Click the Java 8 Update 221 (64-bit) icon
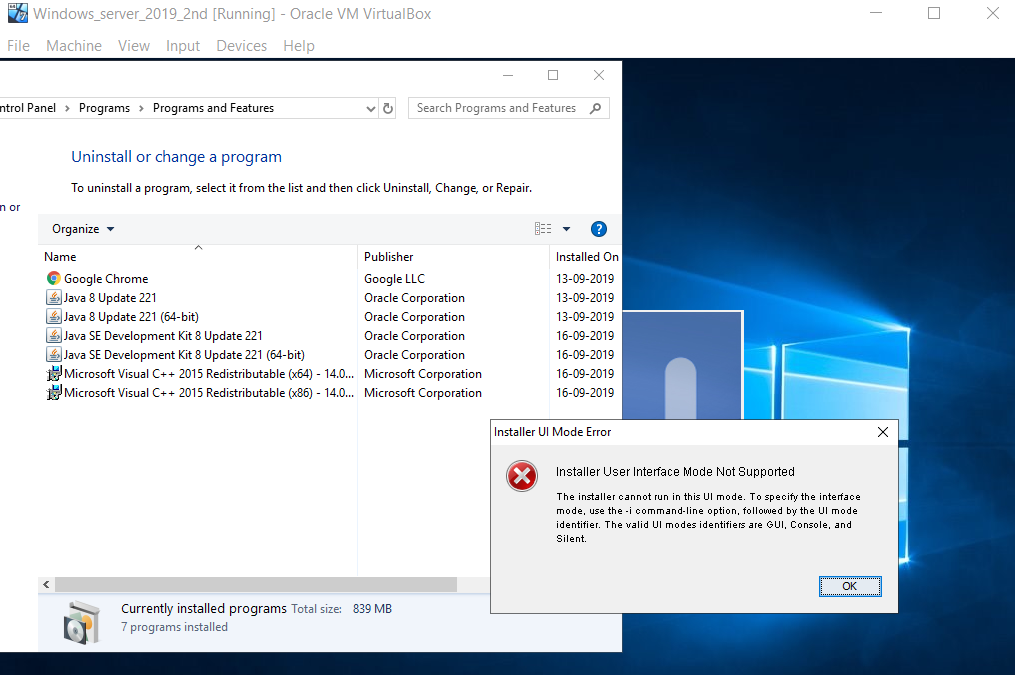 (x=53, y=317)
